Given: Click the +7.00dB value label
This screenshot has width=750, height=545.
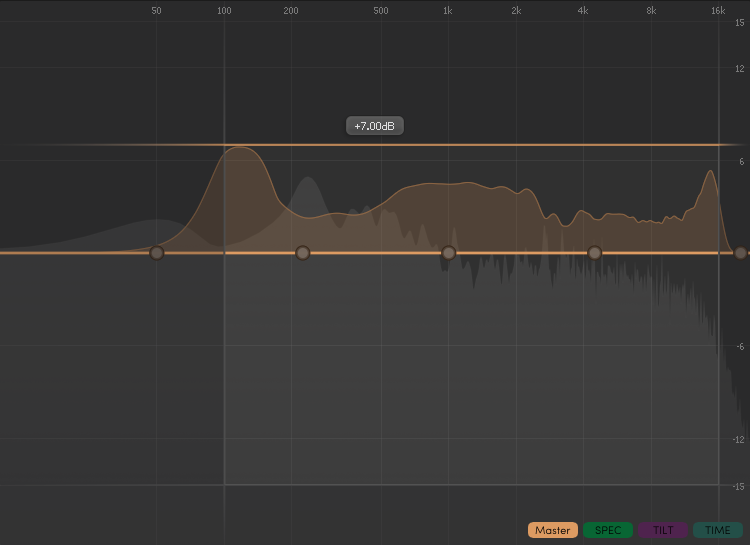Looking at the screenshot, I should click(375, 126).
